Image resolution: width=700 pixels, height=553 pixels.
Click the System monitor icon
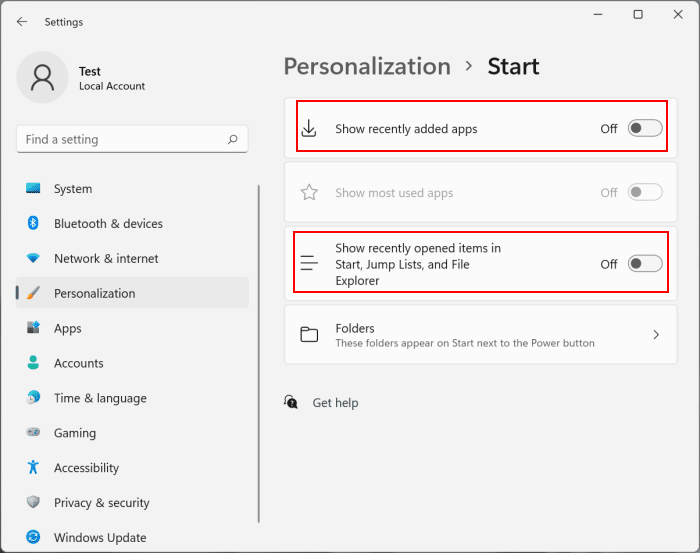click(x=33, y=188)
